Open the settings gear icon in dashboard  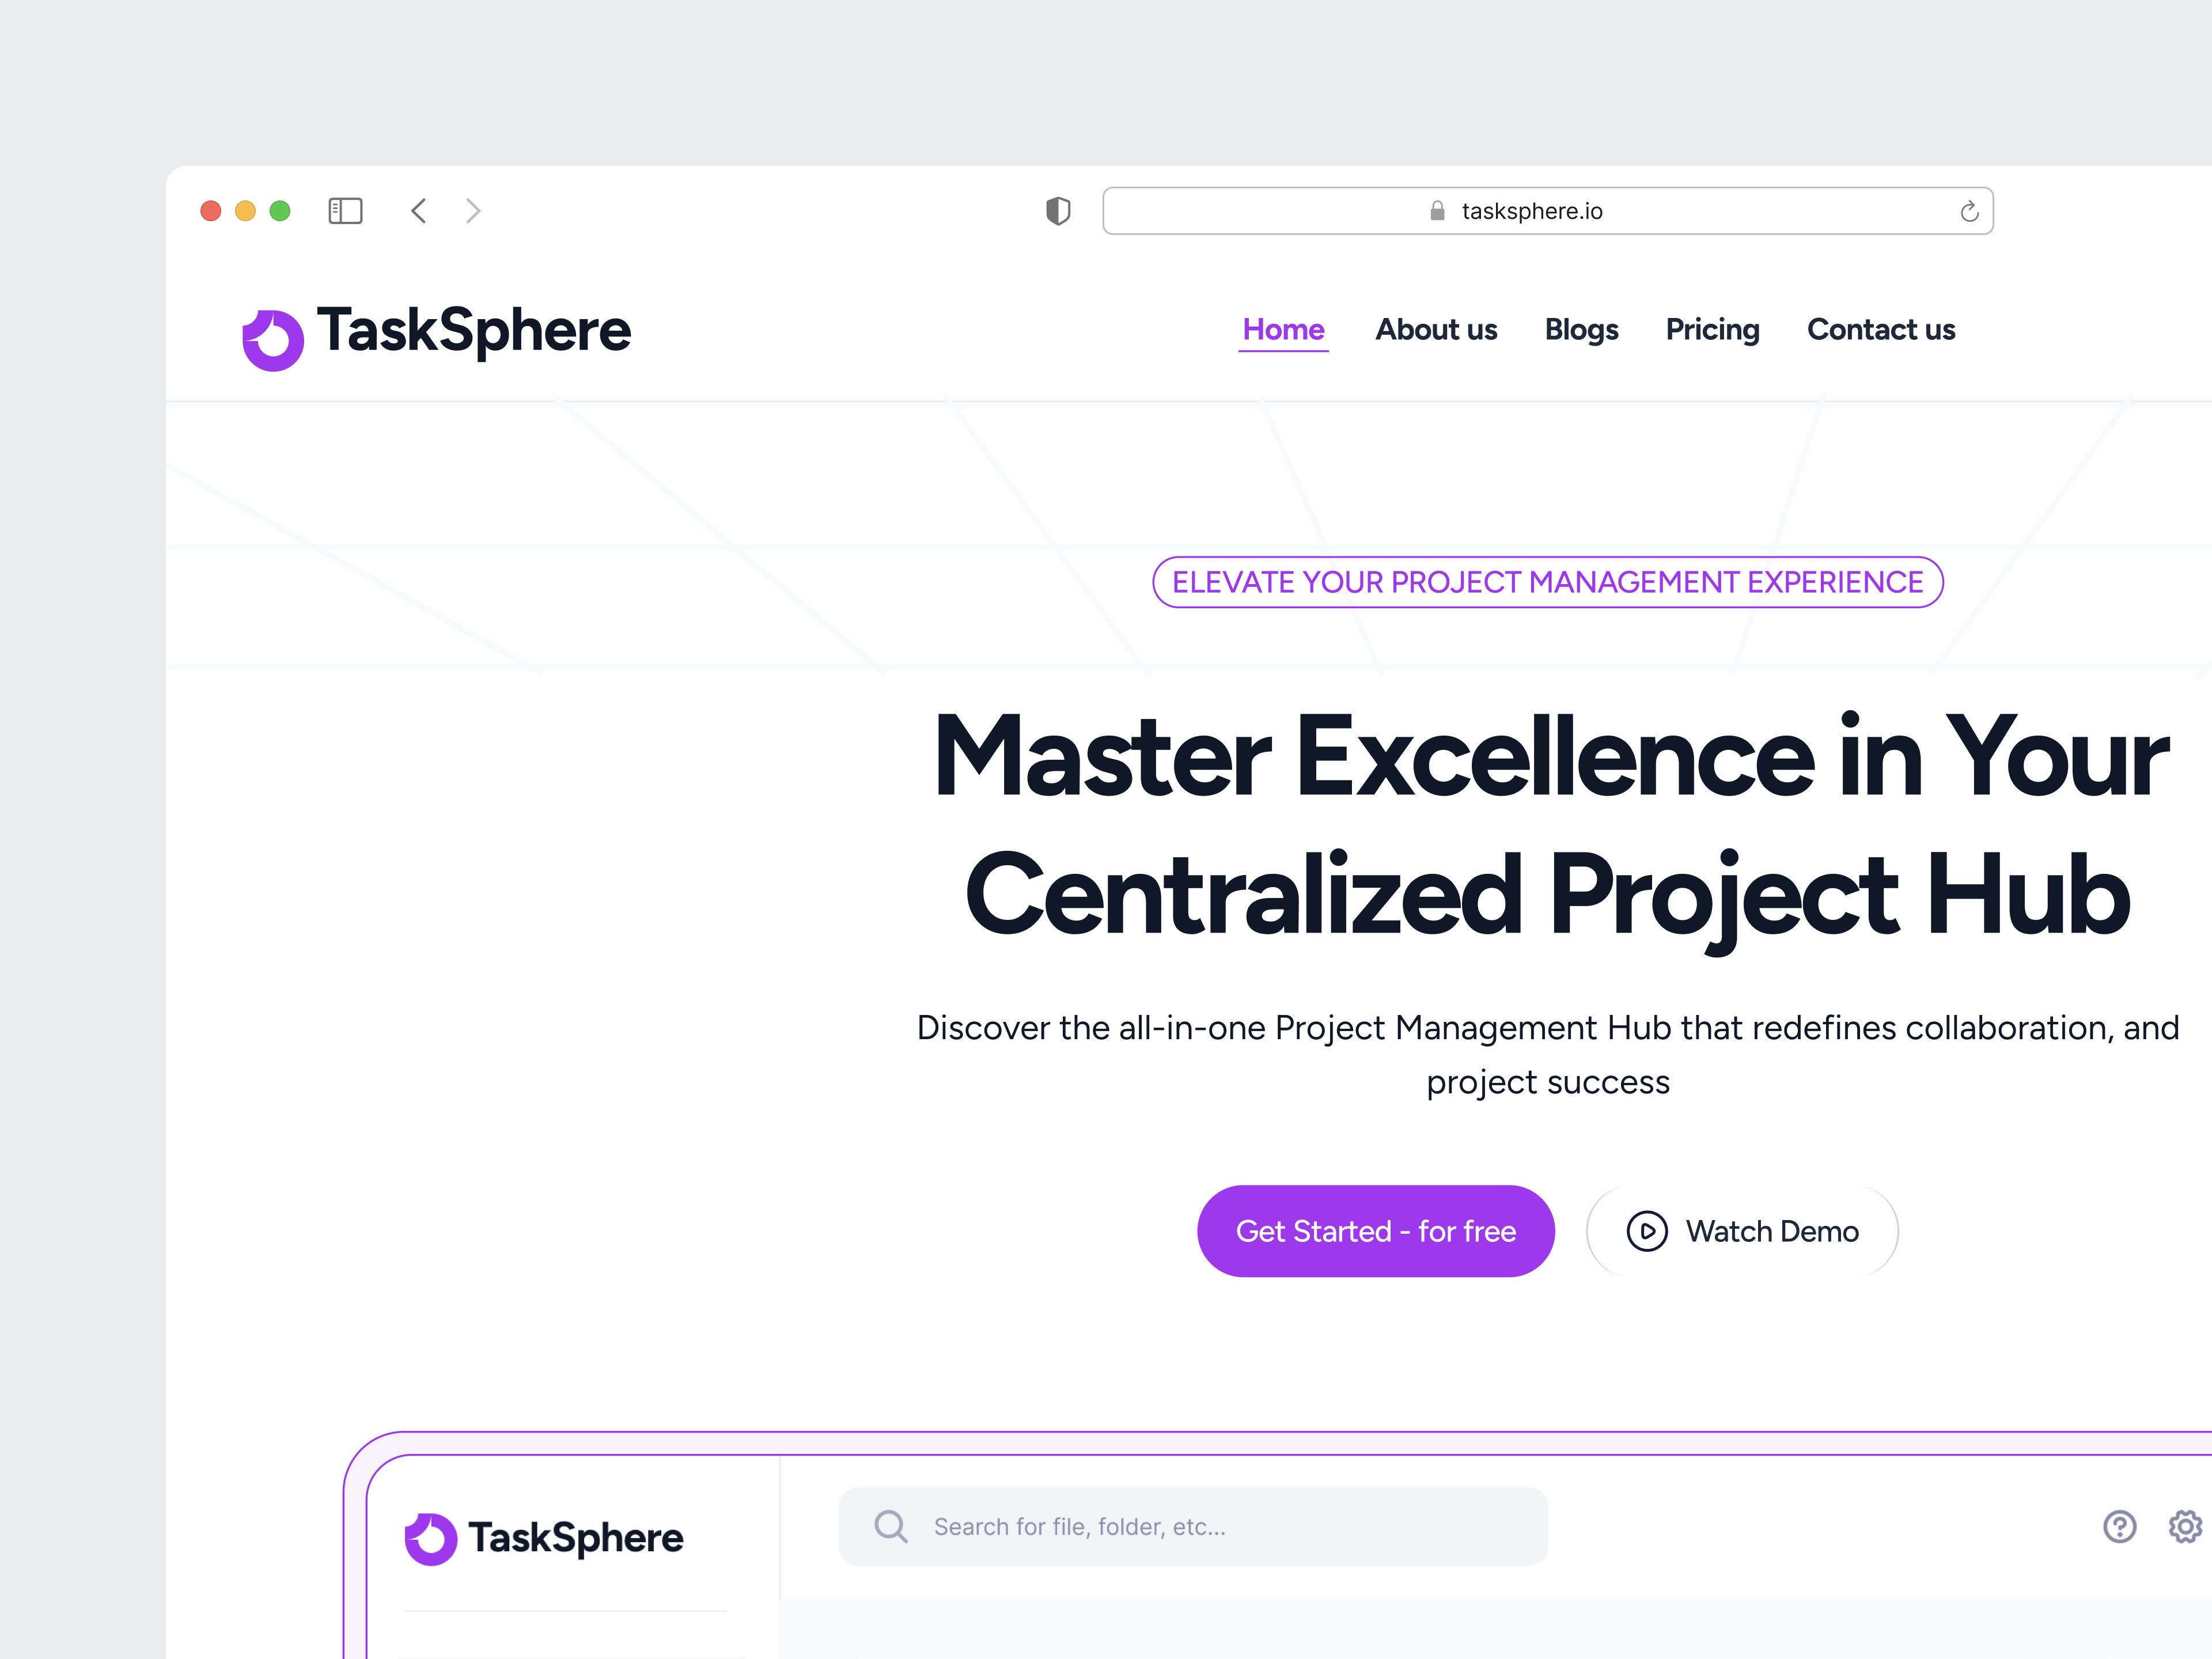point(2185,1526)
